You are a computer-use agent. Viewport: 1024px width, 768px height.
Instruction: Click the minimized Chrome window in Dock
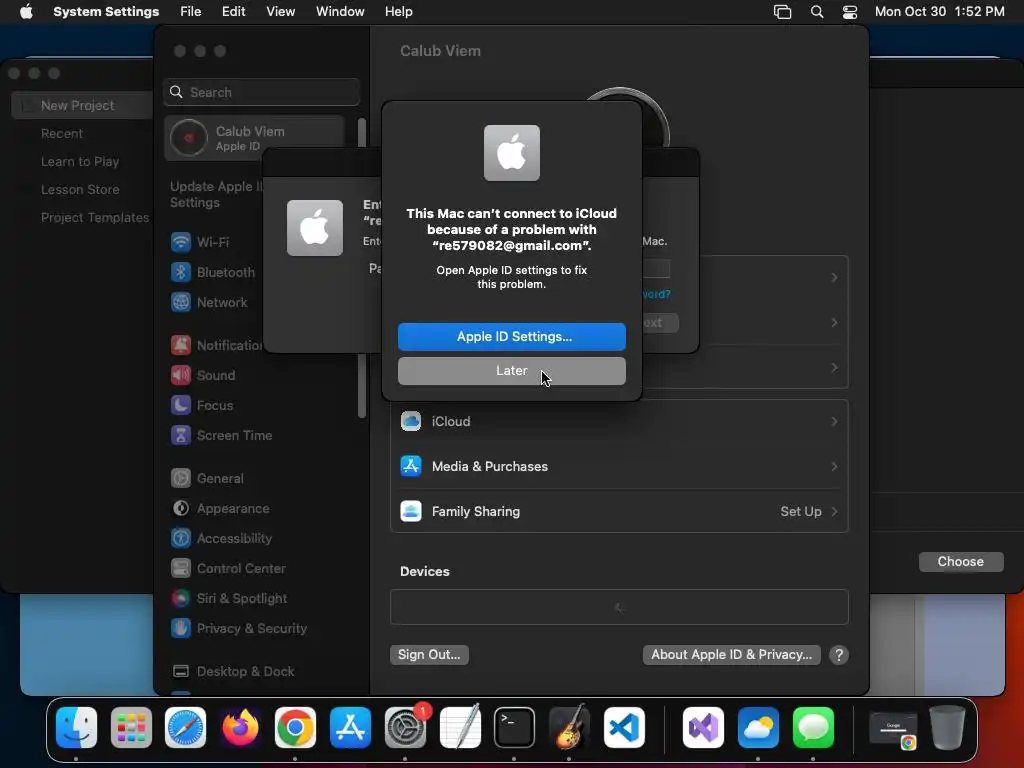tap(893, 729)
